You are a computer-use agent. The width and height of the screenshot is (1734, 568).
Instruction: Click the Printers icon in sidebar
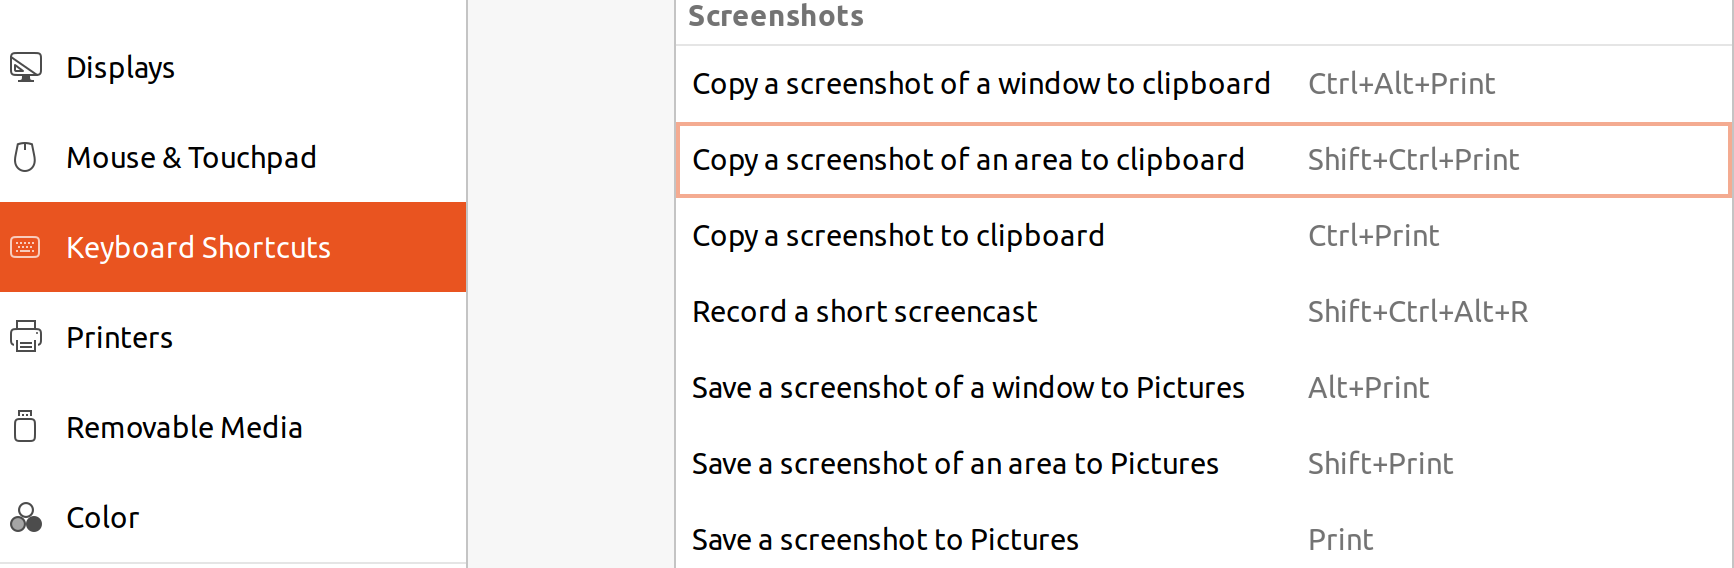[26, 337]
